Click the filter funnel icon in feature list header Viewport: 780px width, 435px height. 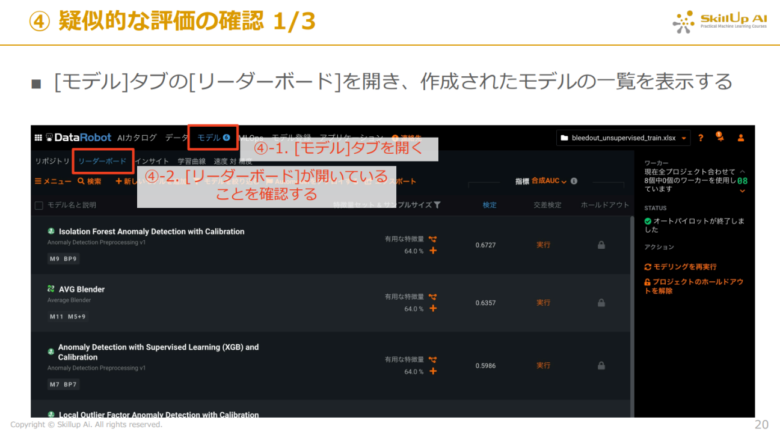click(437, 204)
